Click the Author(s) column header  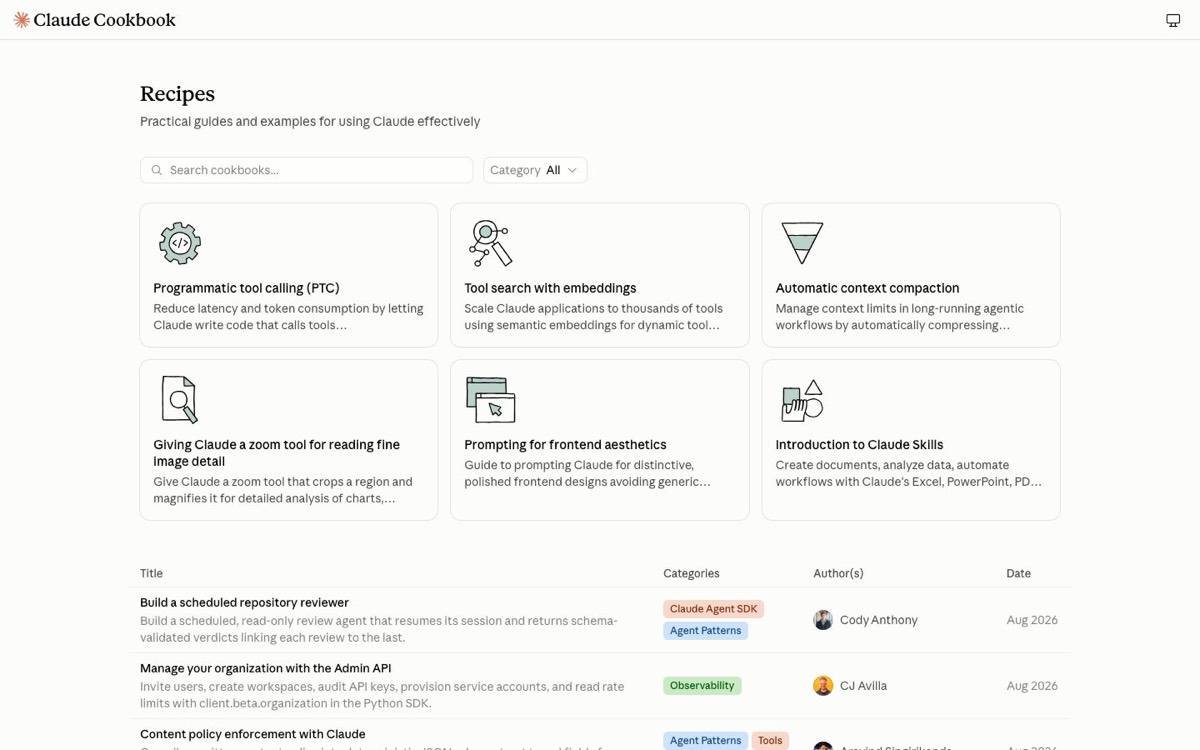coord(838,574)
